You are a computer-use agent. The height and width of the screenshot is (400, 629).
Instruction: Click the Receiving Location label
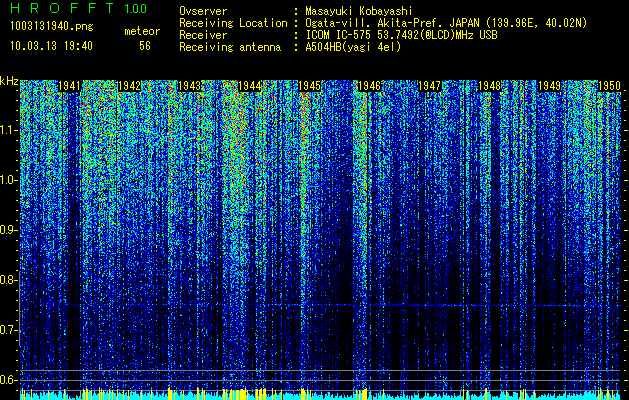[x=233, y=23]
